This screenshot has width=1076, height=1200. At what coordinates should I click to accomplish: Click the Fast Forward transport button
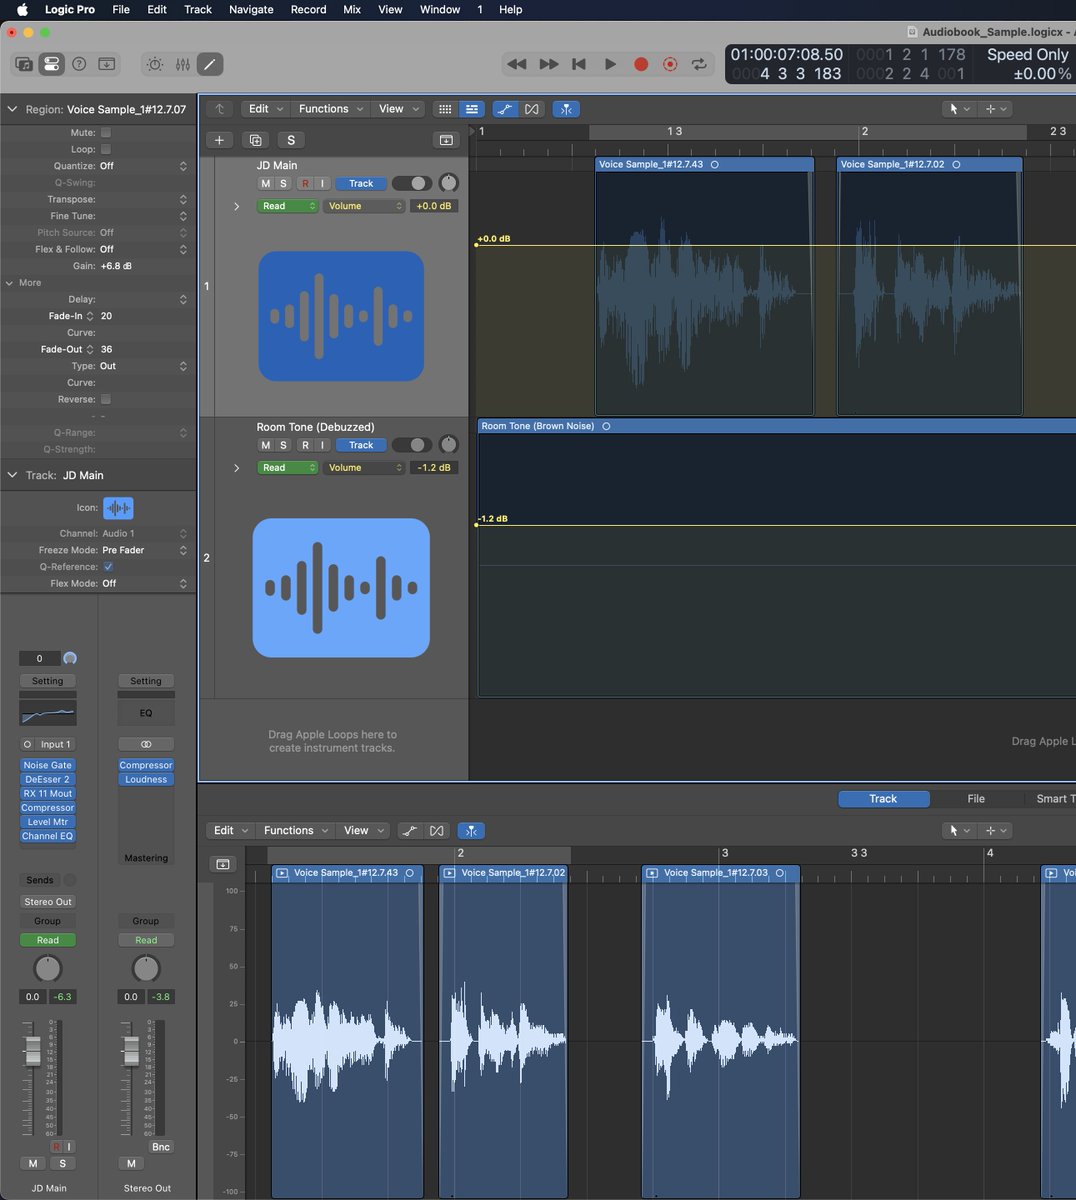point(549,64)
